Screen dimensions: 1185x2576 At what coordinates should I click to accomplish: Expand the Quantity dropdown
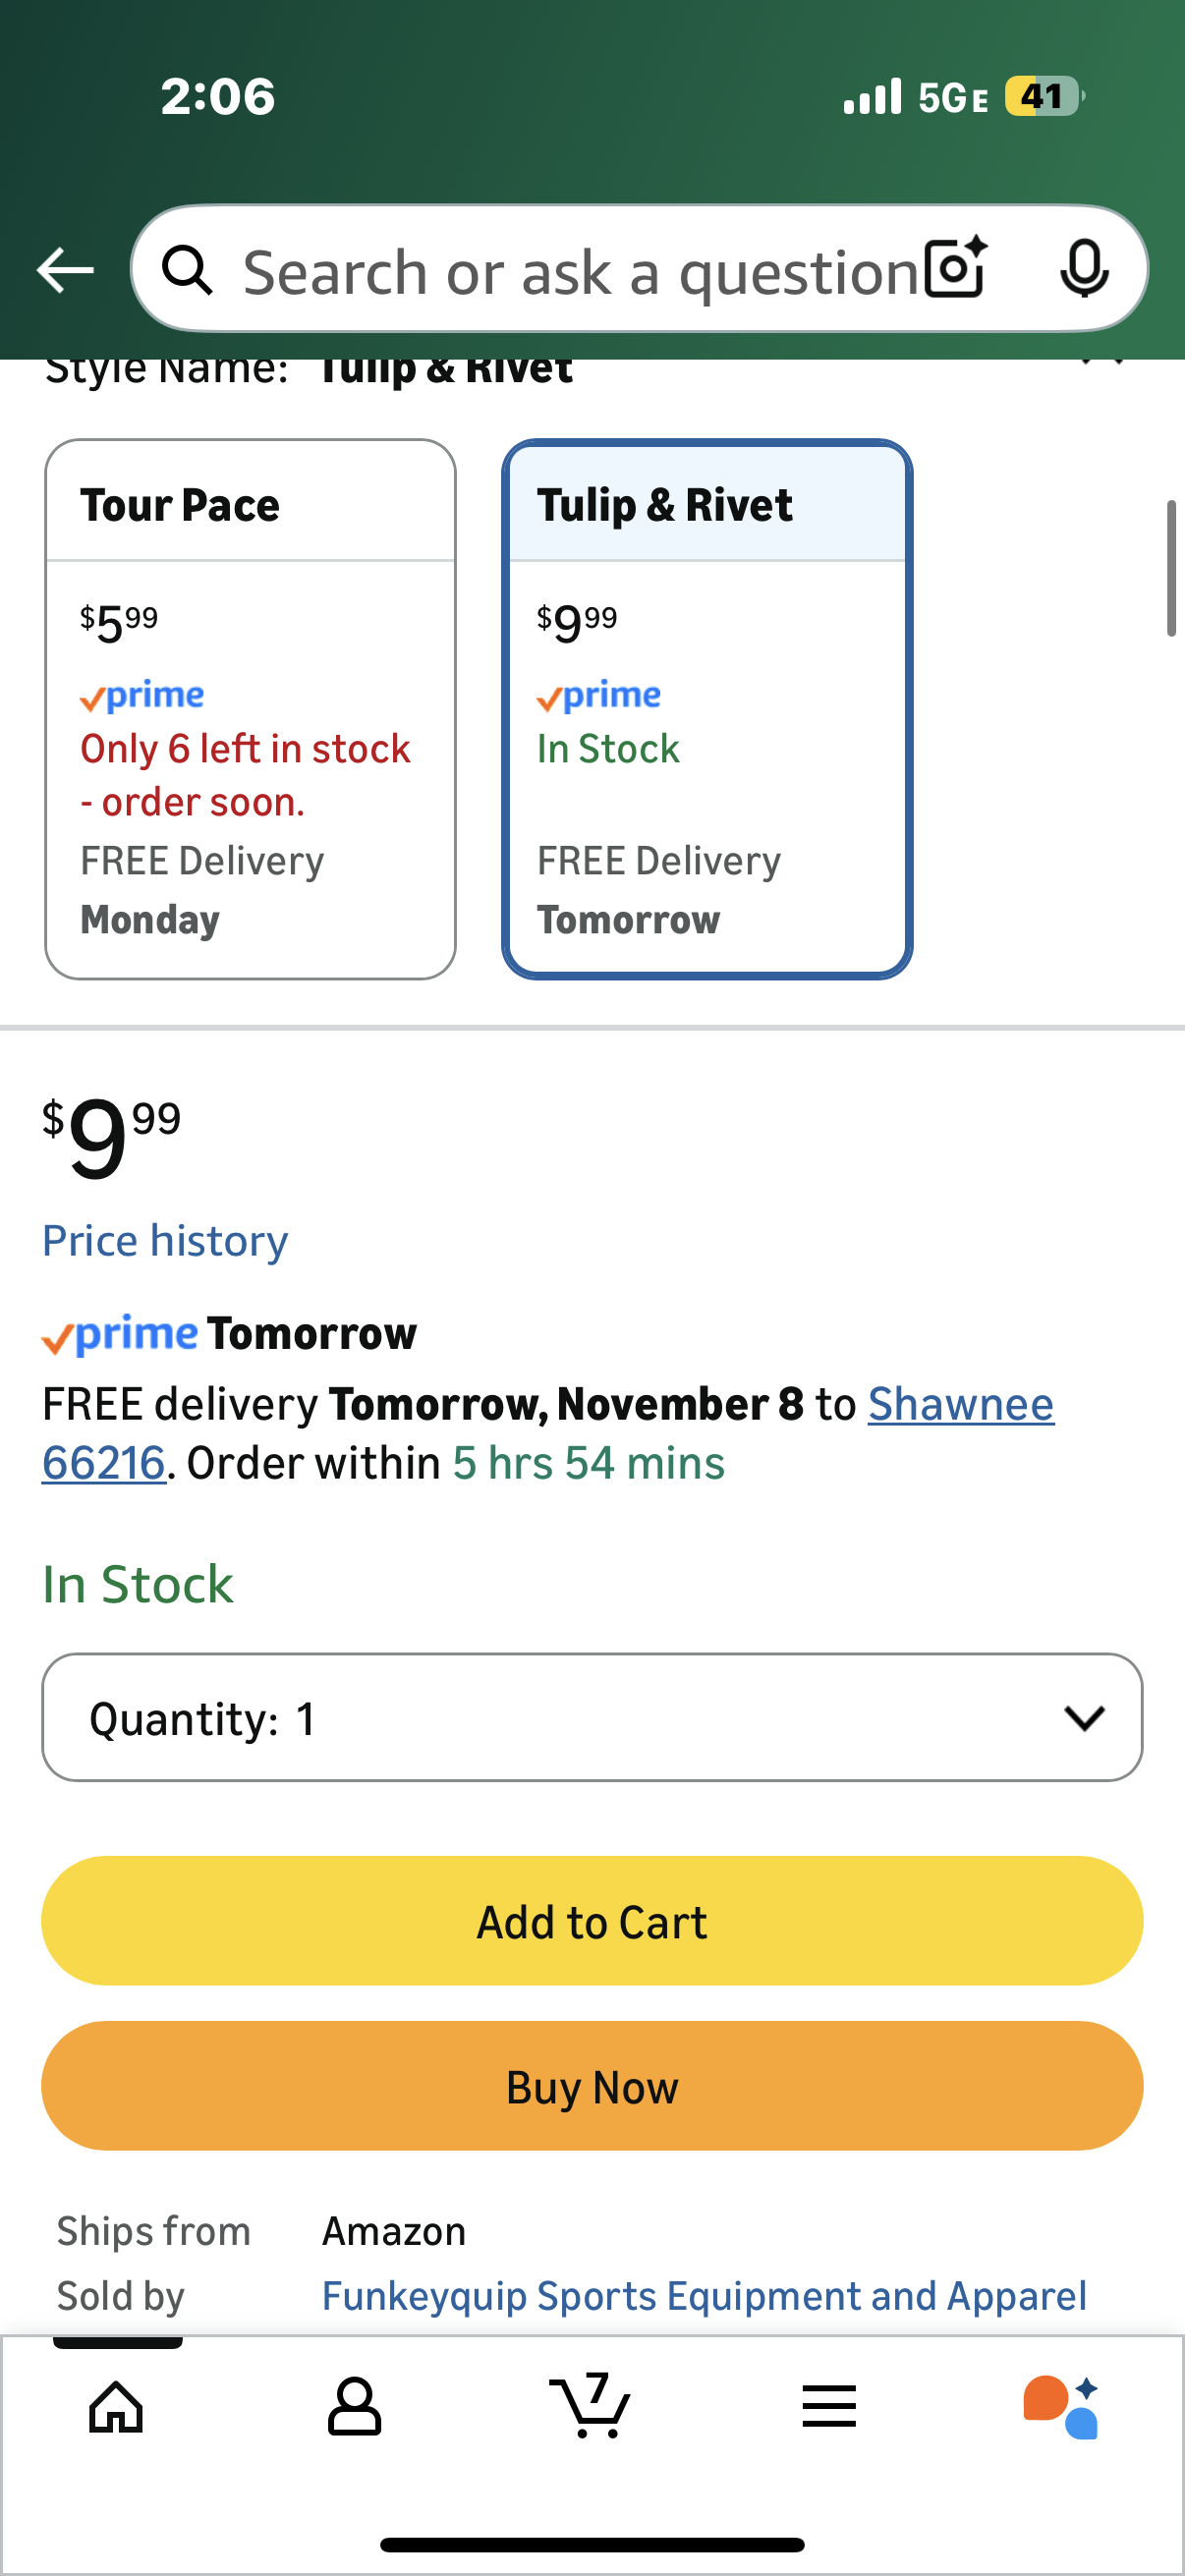point(592,1717)
